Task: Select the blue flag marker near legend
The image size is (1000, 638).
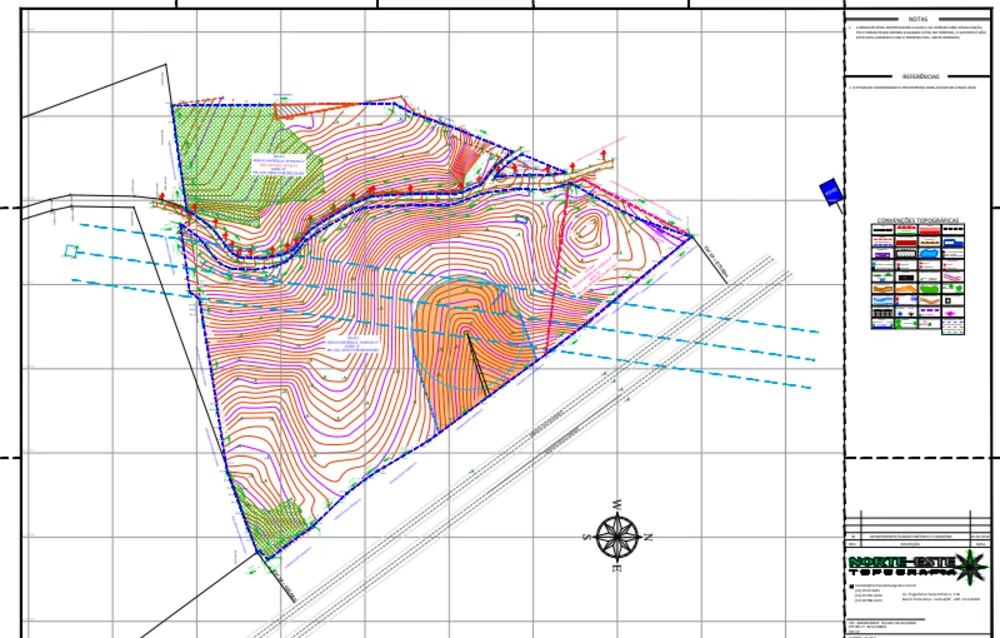Action: click(830, 191)
